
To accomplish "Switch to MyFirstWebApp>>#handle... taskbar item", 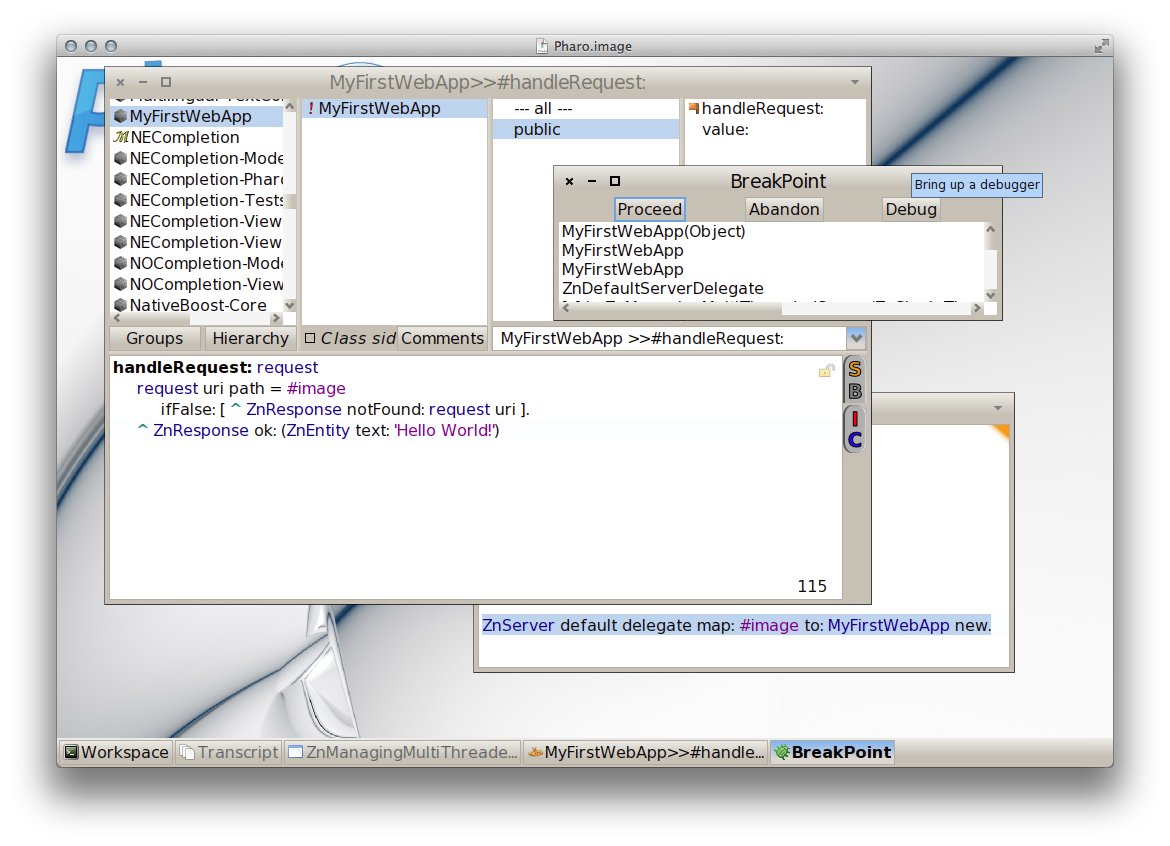I will [x=646, y=752].
